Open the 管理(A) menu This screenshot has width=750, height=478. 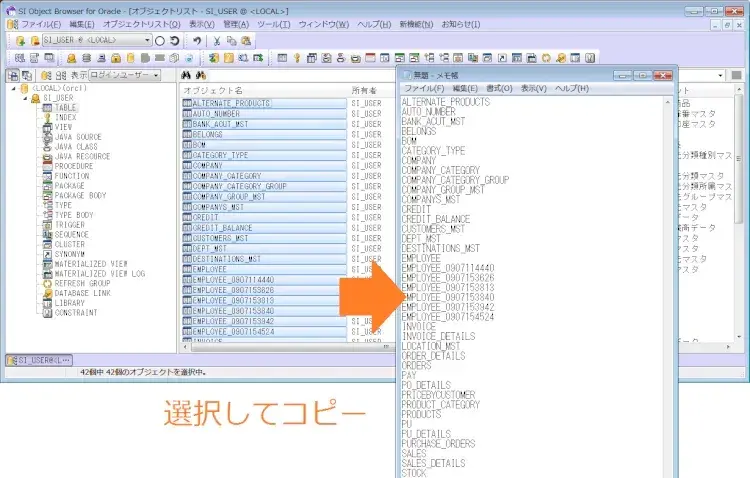(236, 24)
